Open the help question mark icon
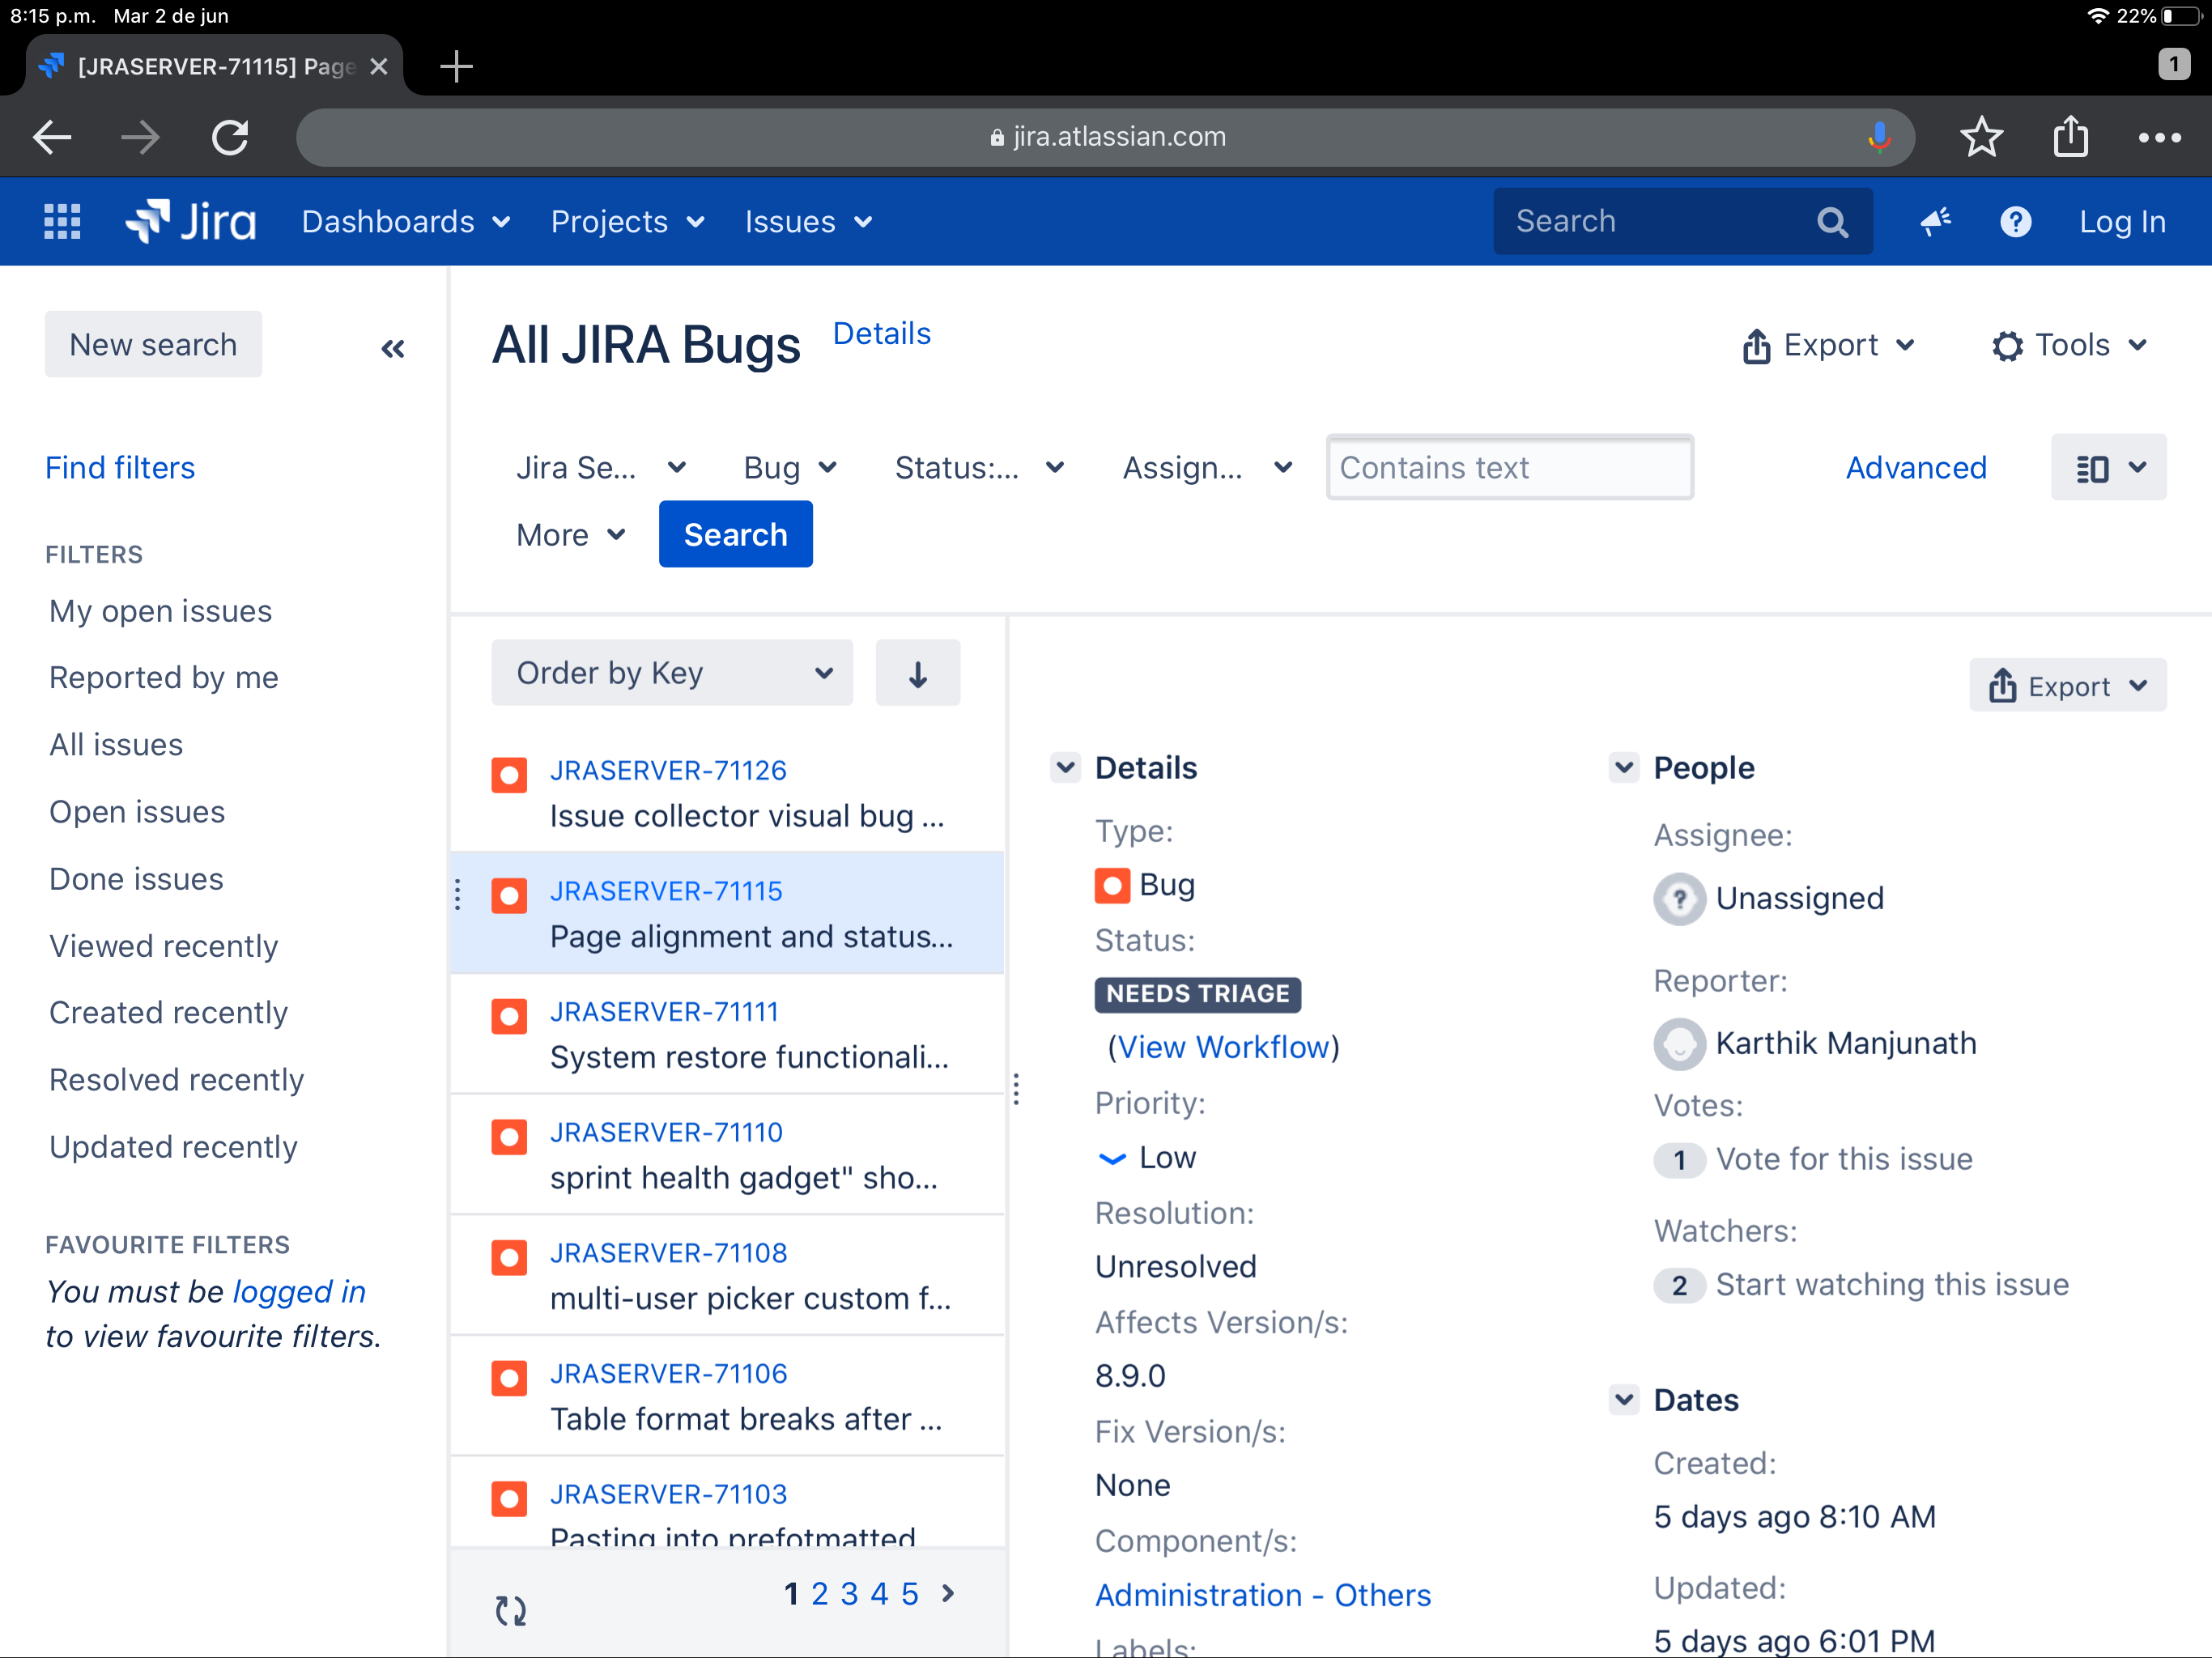The image size is (2212, 1658). pos(2015,221)
